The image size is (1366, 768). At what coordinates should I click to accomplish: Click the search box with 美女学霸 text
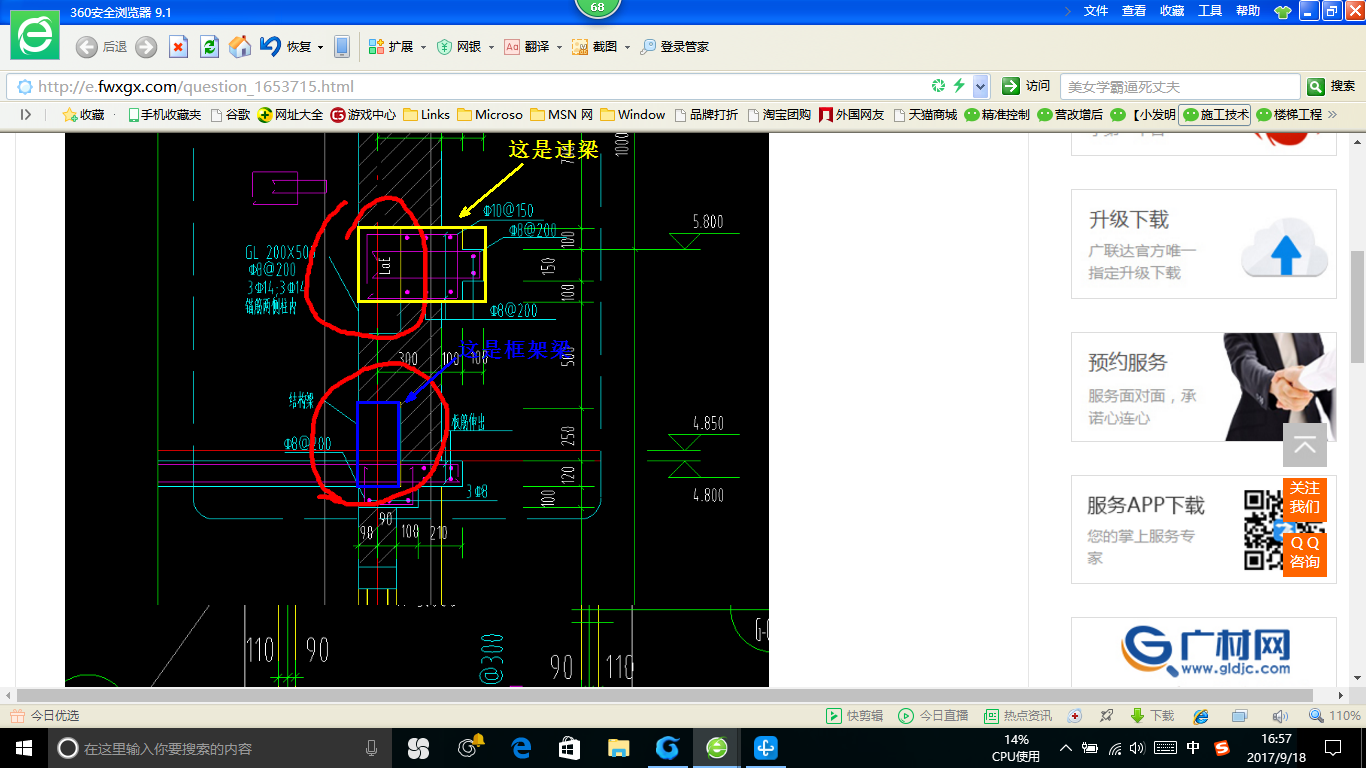point(1180,86)
